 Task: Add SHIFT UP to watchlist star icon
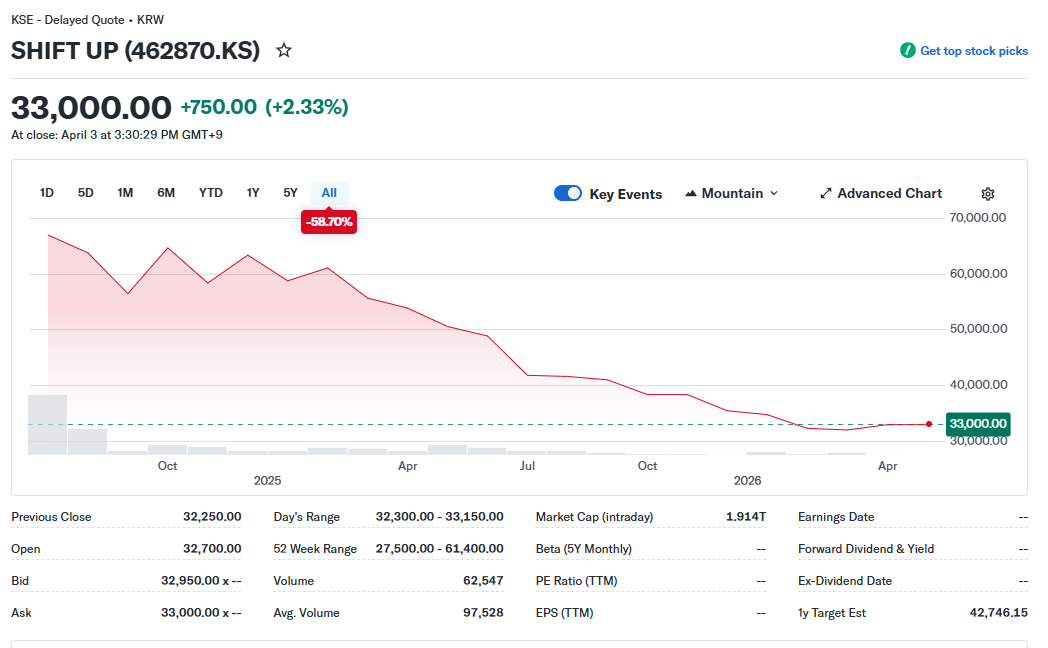[x=284, y=50]
